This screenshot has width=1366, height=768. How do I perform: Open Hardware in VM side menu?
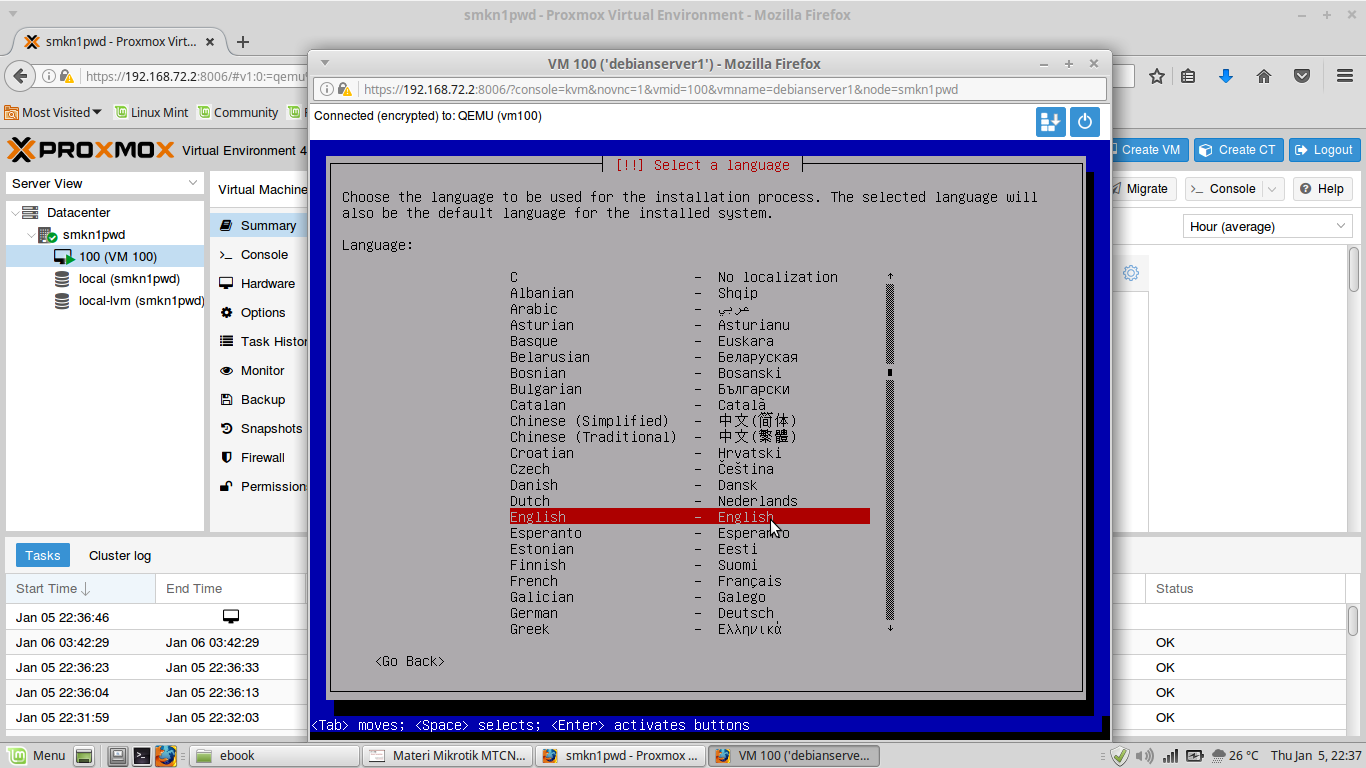260,284
